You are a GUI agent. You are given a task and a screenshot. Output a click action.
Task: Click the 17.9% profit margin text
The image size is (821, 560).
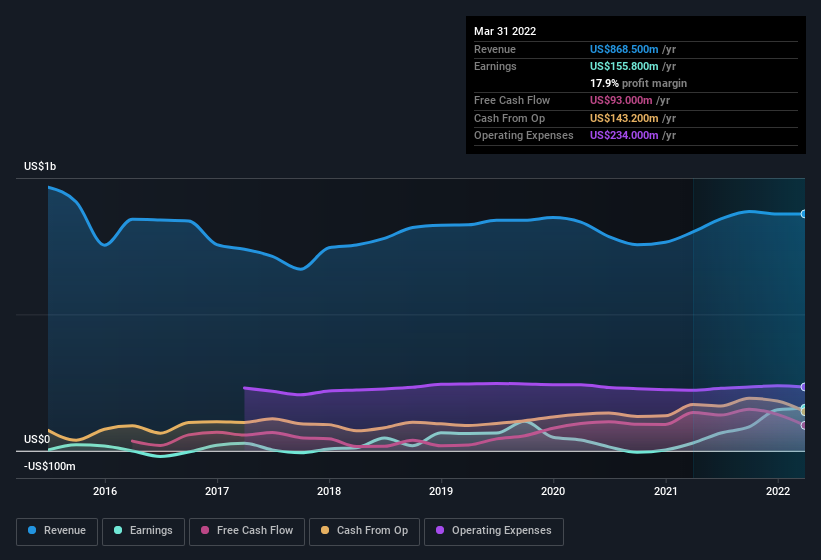638,83
